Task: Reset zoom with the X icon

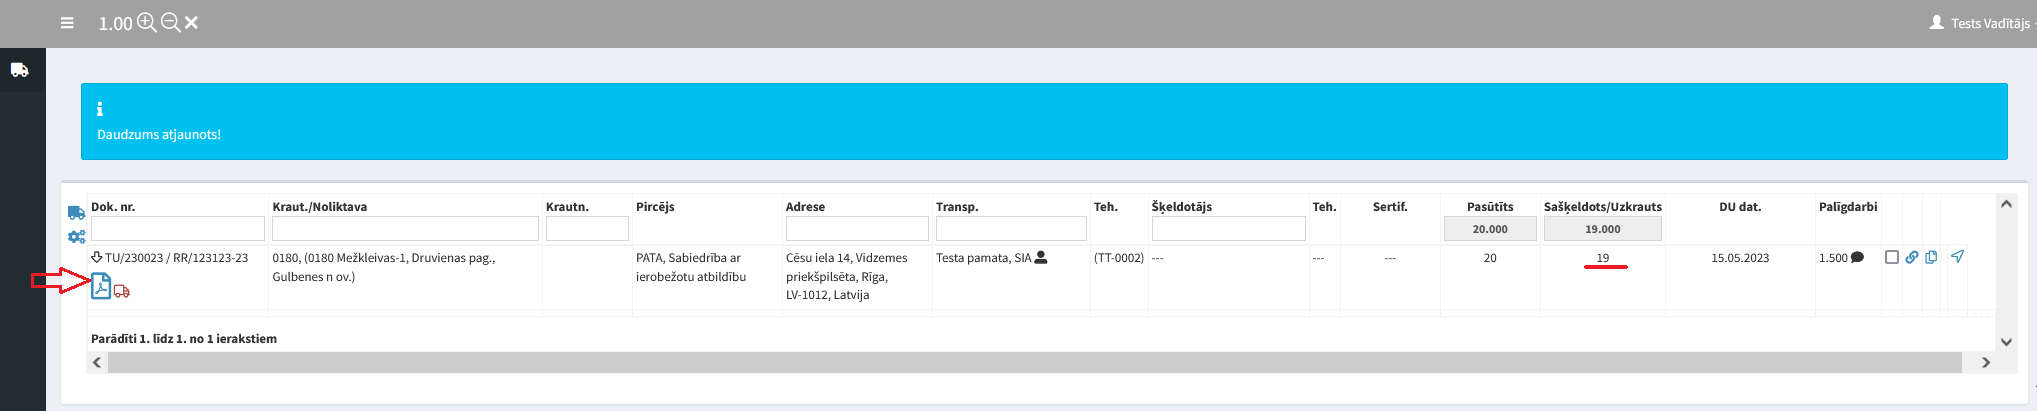Action: 192,23
